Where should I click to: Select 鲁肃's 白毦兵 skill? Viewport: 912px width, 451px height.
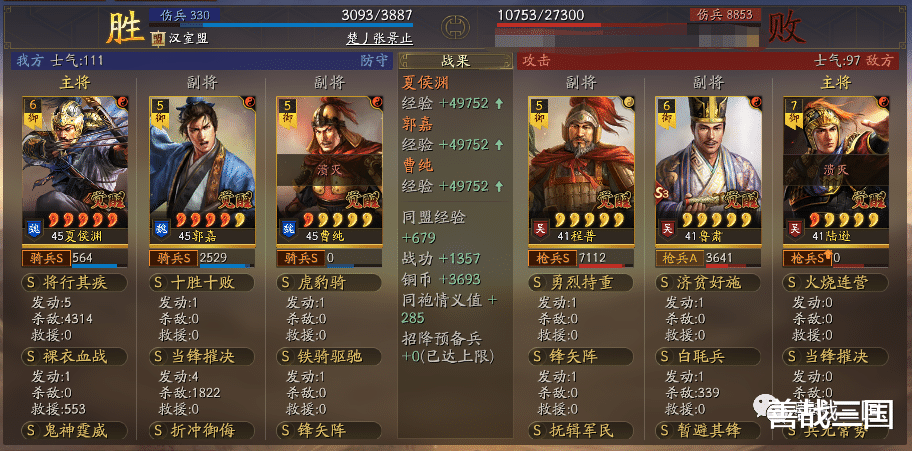(708, 357)
